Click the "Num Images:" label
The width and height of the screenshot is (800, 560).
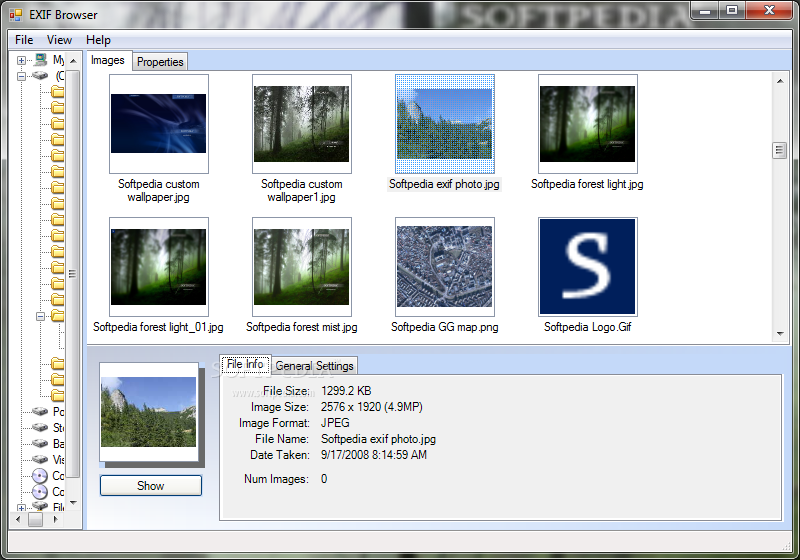(276, 479)
